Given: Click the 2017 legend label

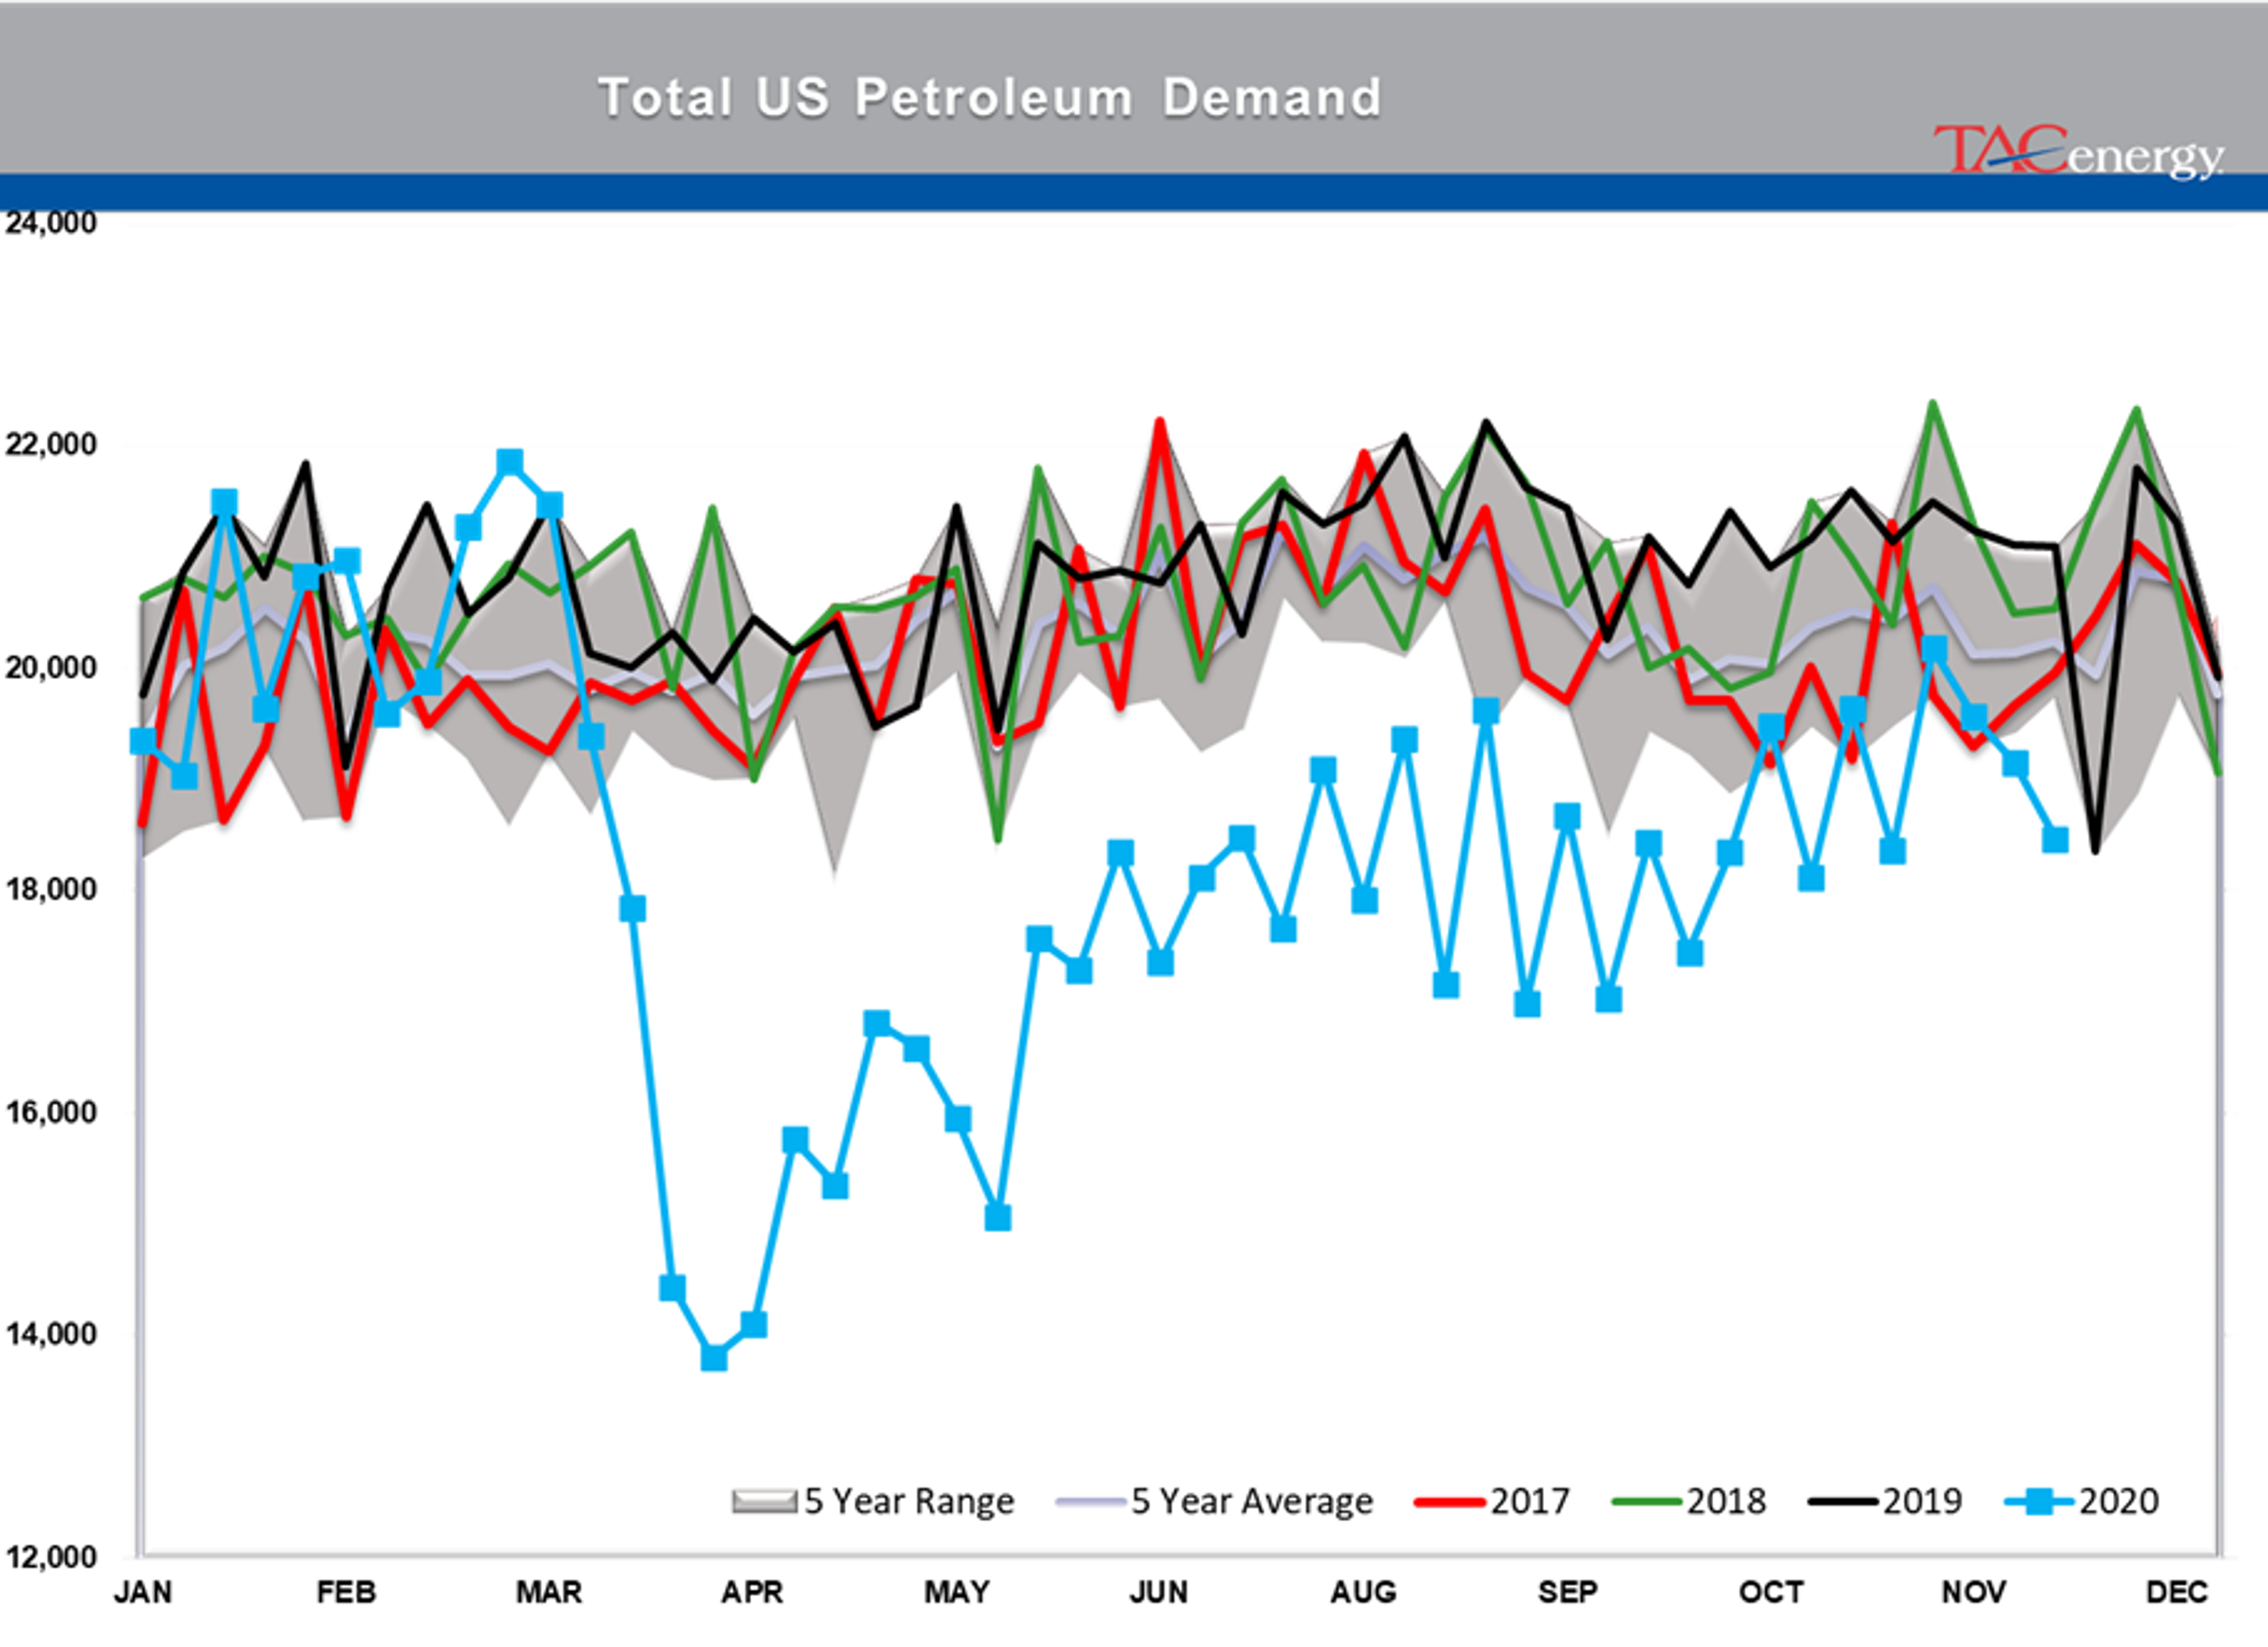Looking at the screenshot, I should [1530, 1501].
